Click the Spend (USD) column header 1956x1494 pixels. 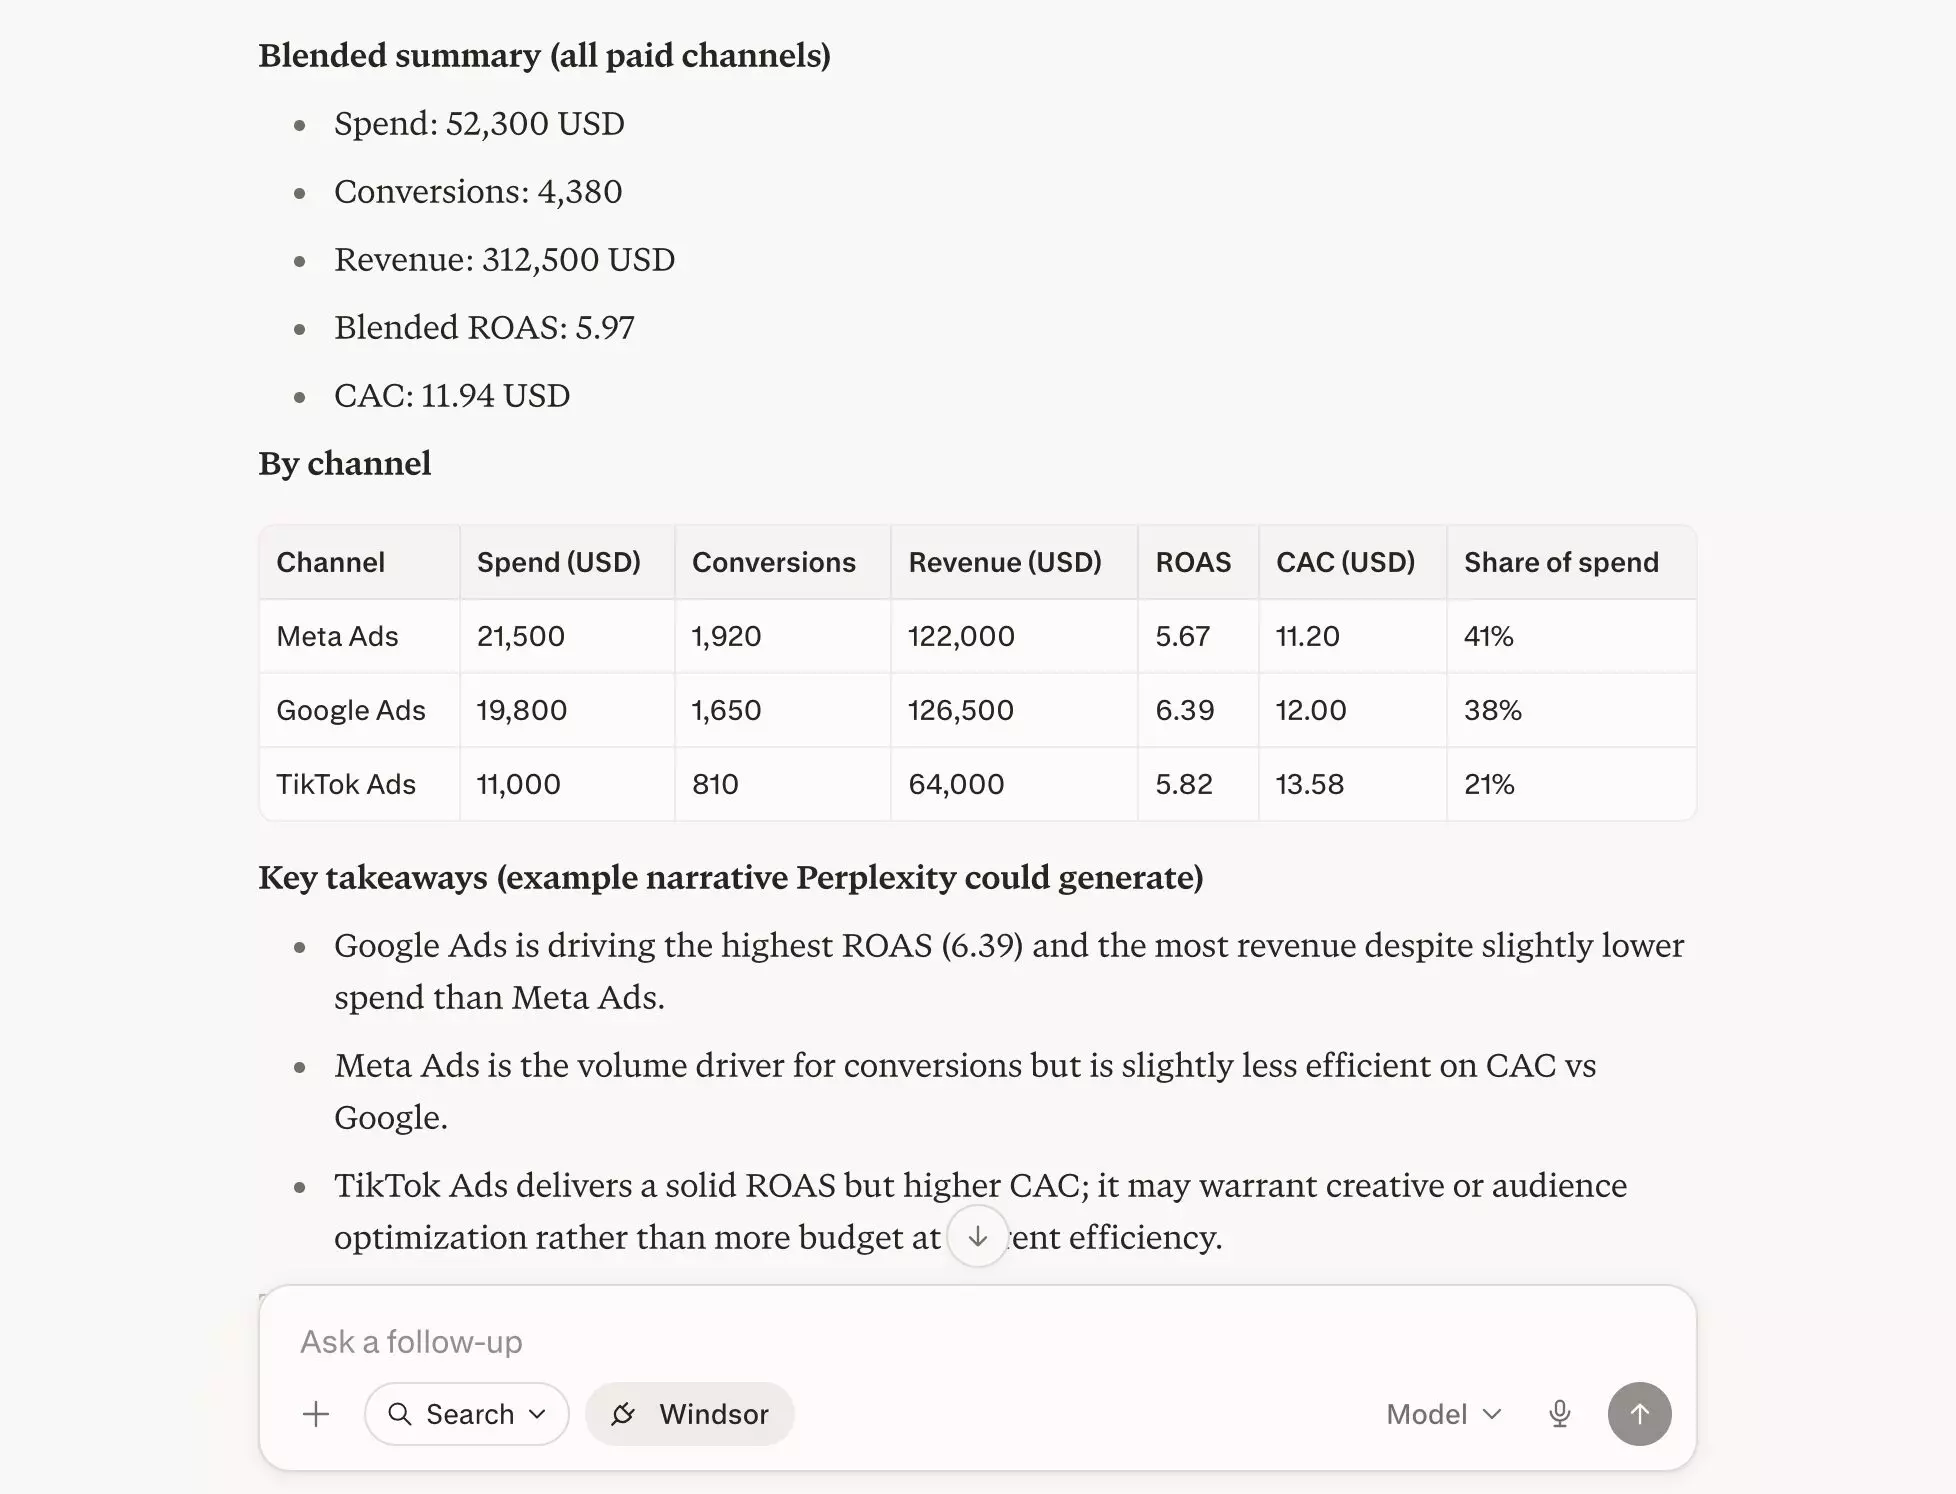click(559, 562)
